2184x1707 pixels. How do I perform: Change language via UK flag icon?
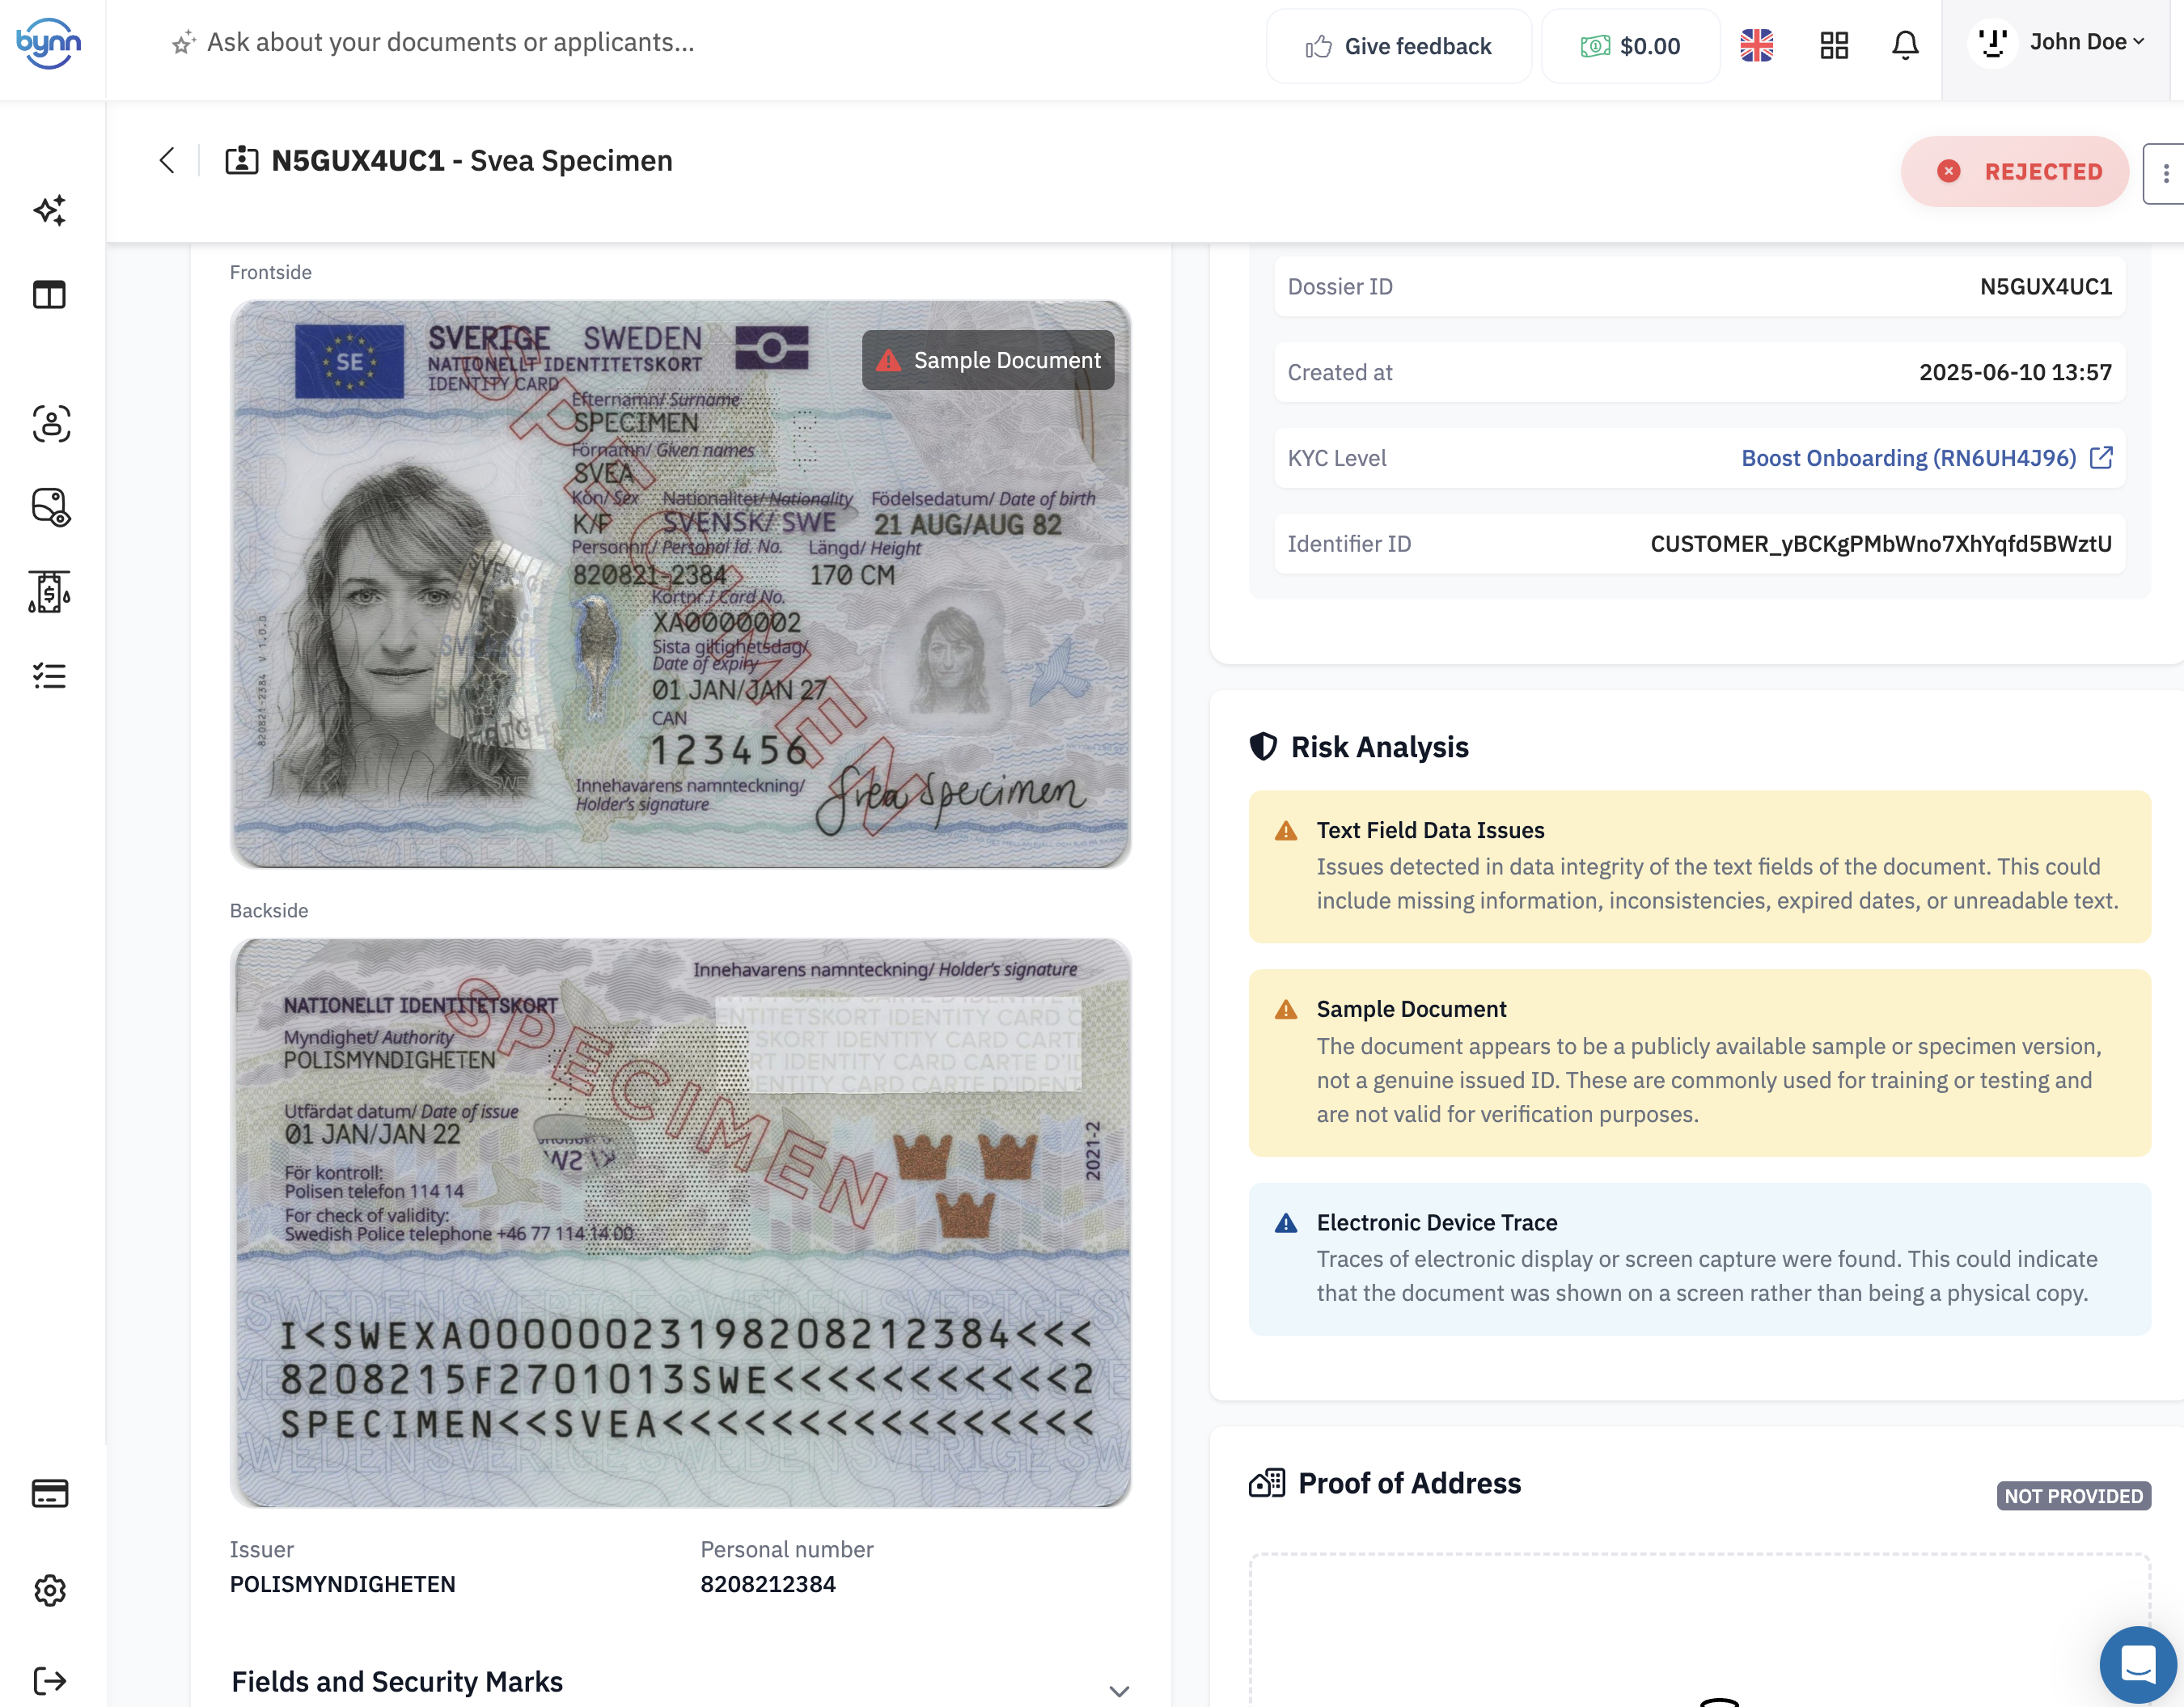pyautogui.click(x=1756, y=45)
